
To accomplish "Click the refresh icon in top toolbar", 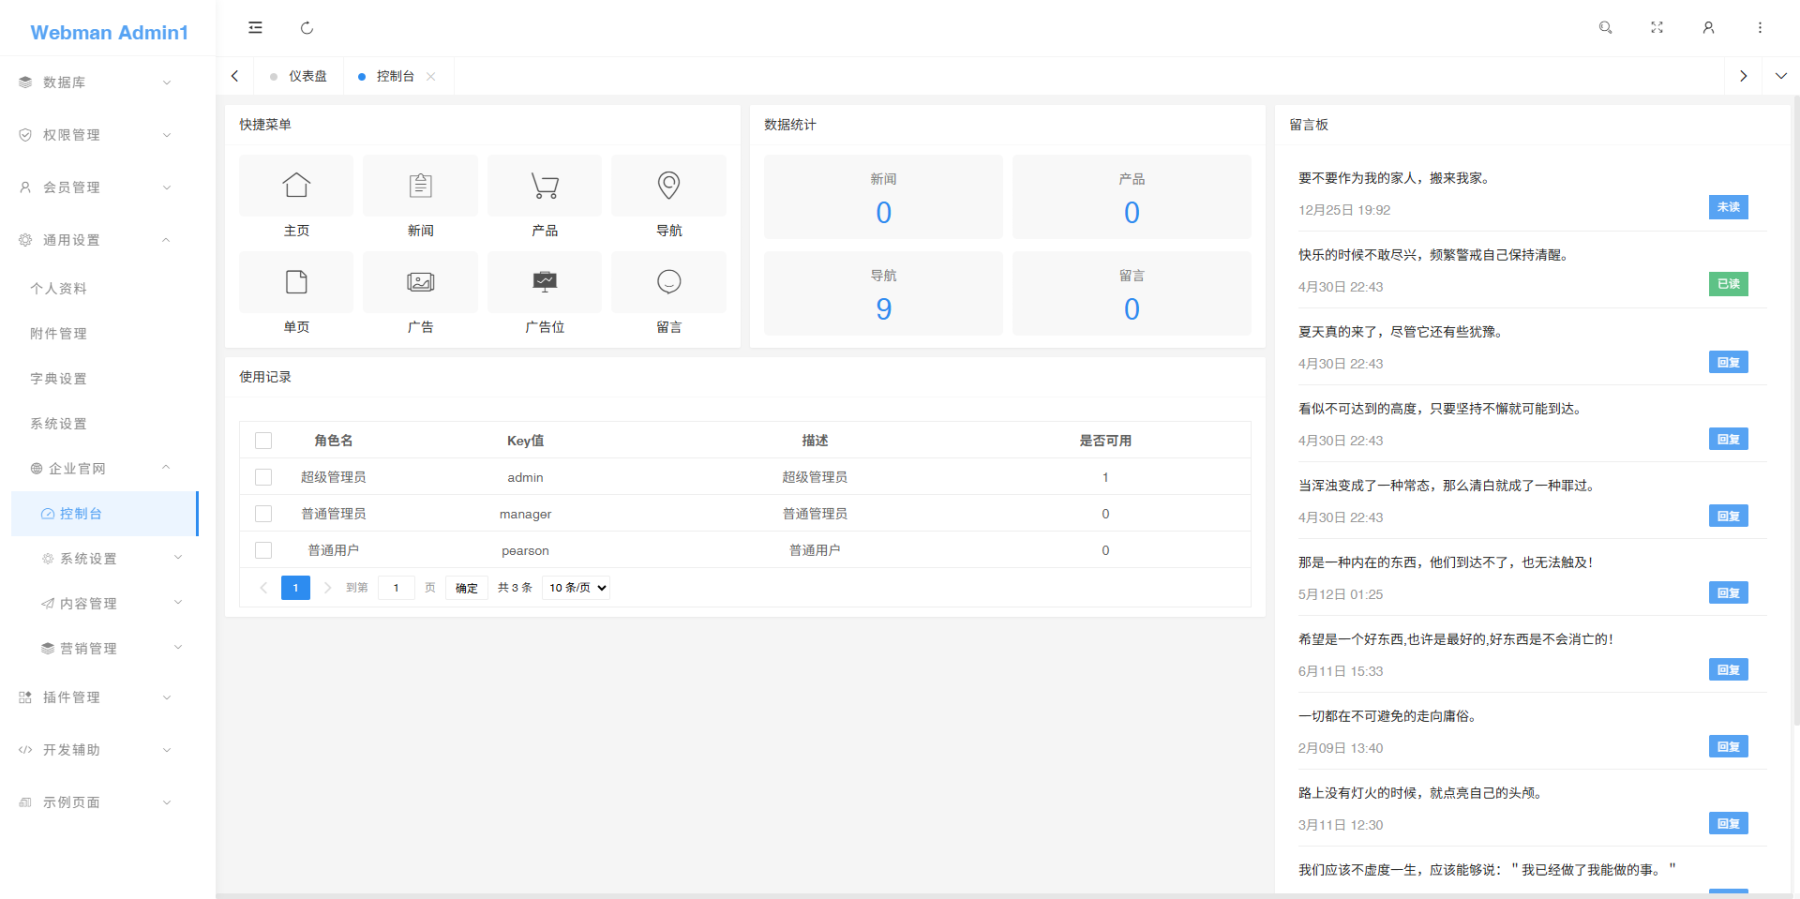I will pos(307,28).
